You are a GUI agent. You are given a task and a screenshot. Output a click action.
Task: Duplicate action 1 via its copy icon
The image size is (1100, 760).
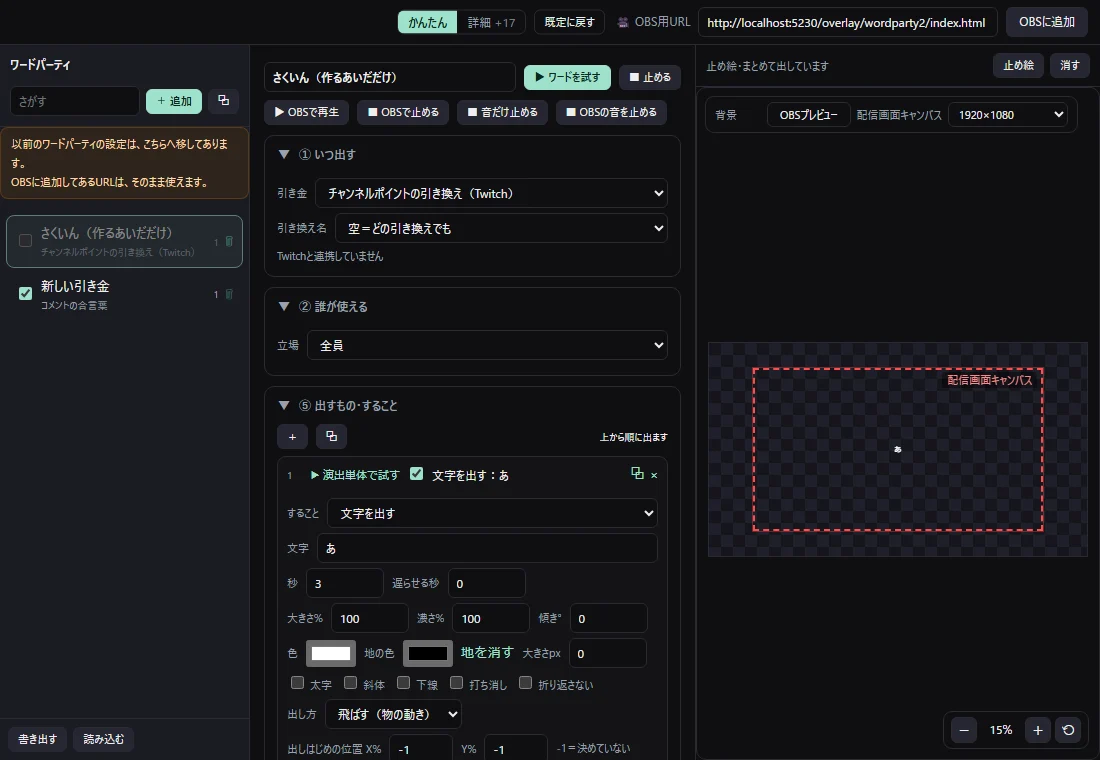tap(637, 474)
